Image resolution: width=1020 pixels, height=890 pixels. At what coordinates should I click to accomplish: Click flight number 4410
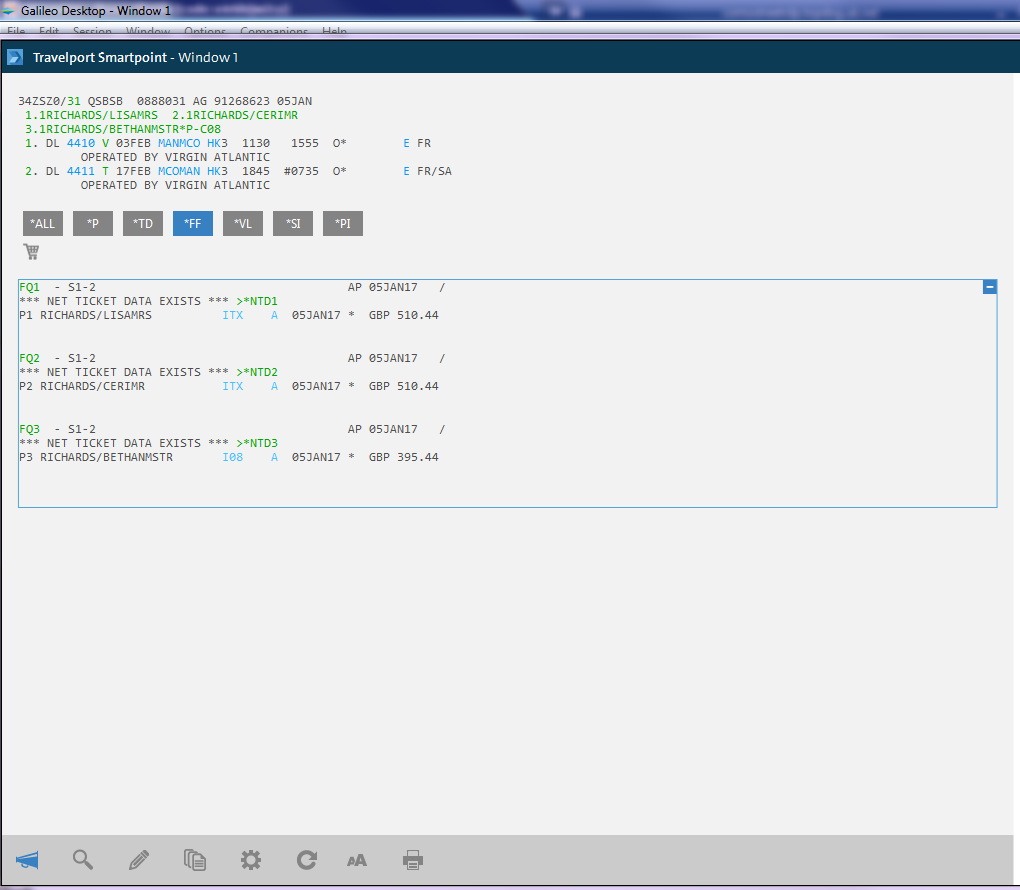tap(81, 142)
